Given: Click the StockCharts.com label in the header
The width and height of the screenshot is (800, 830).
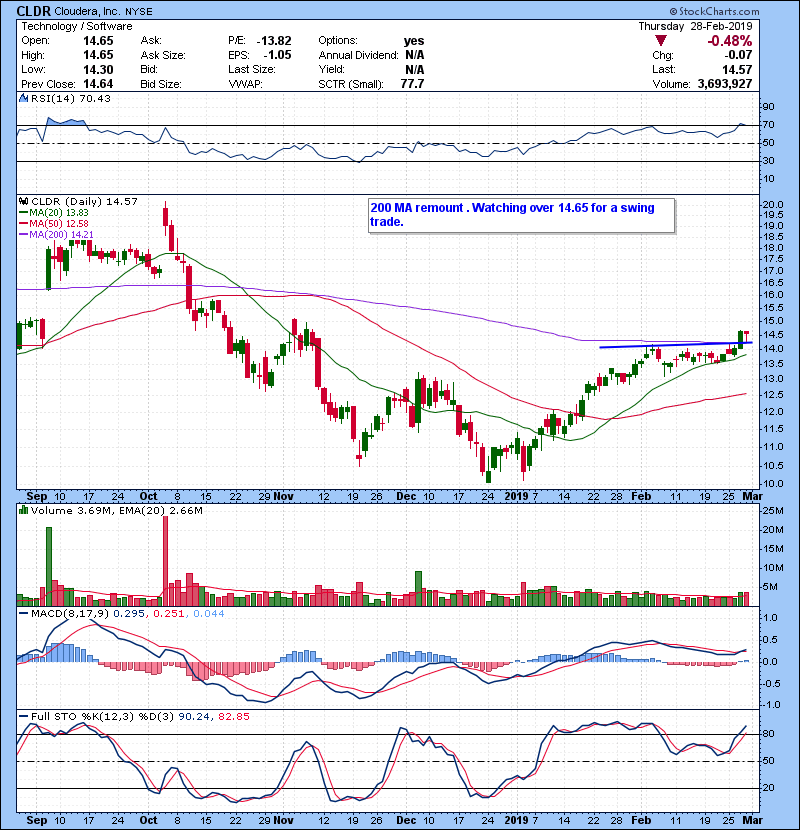Looking at the screenshot, I should (714, 11).
